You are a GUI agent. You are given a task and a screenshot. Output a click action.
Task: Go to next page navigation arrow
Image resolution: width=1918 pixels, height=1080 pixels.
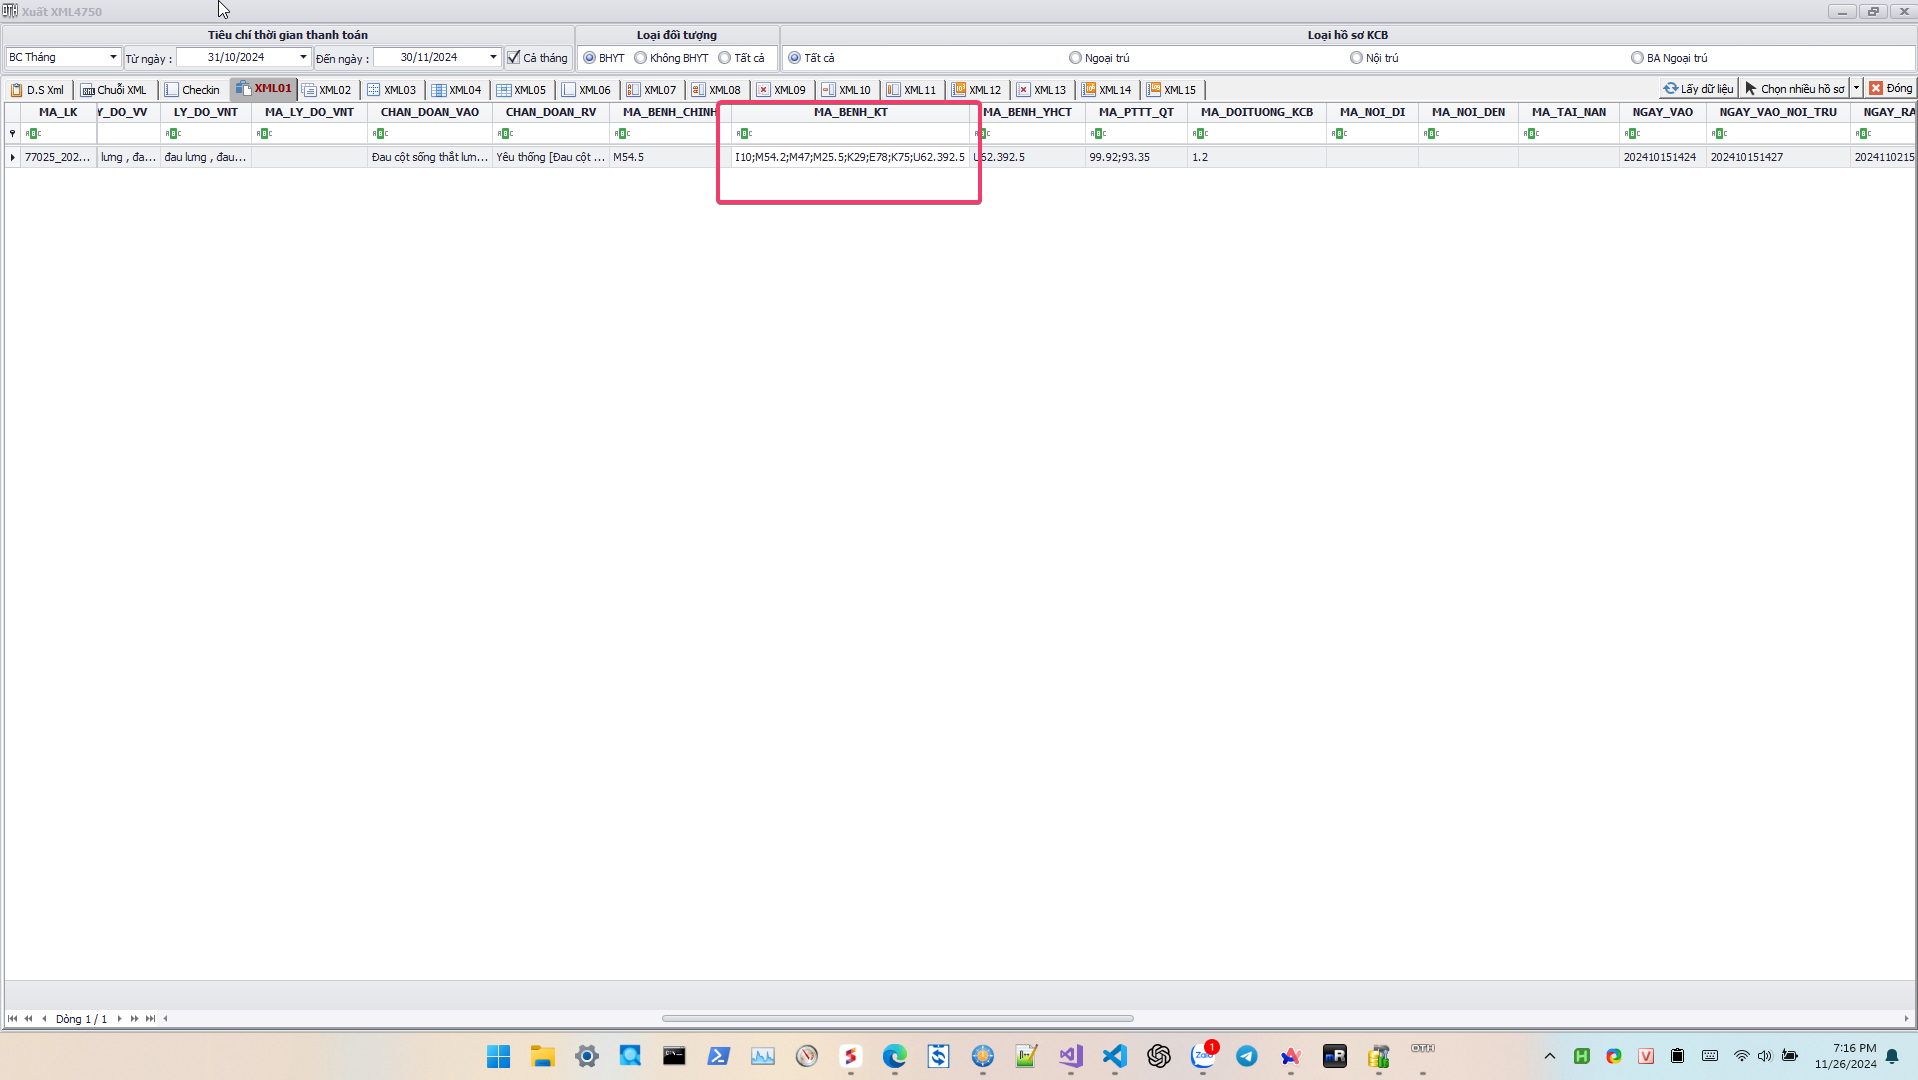134,1019
